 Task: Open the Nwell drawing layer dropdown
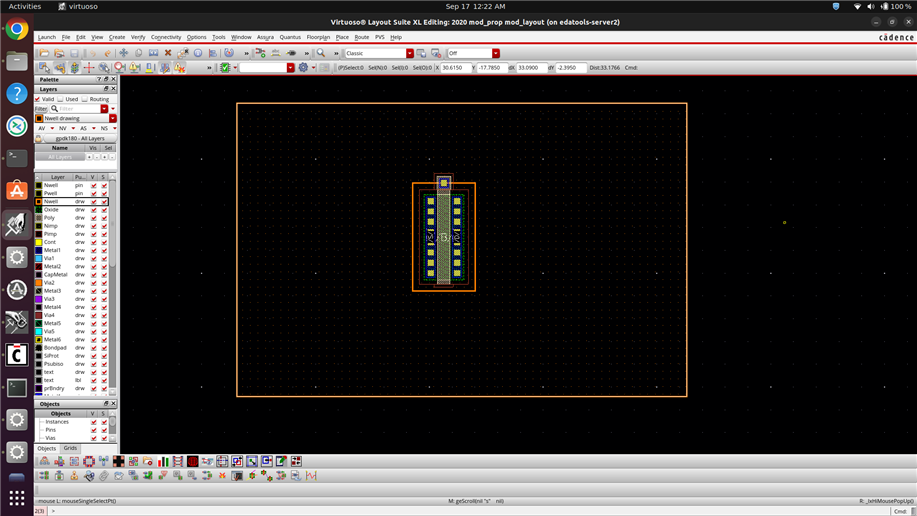[x=113, y=118]
